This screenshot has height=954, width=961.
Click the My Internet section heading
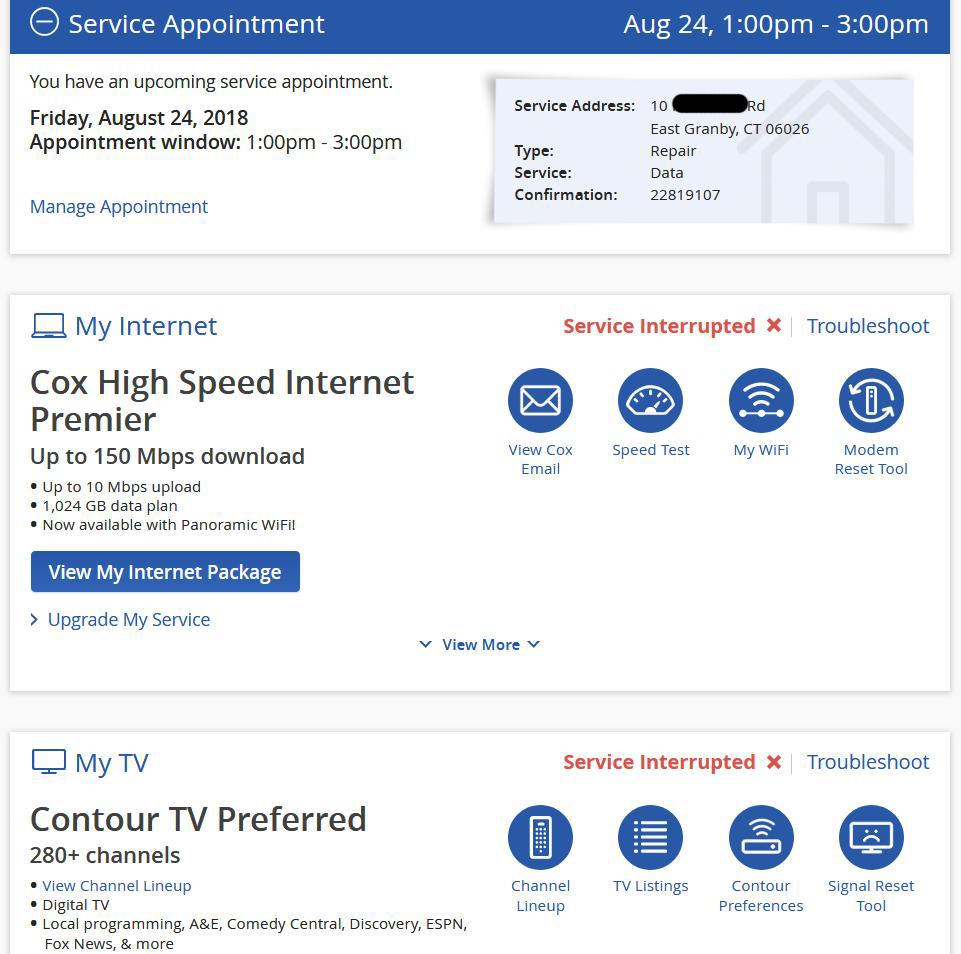(x=145, y=326)
